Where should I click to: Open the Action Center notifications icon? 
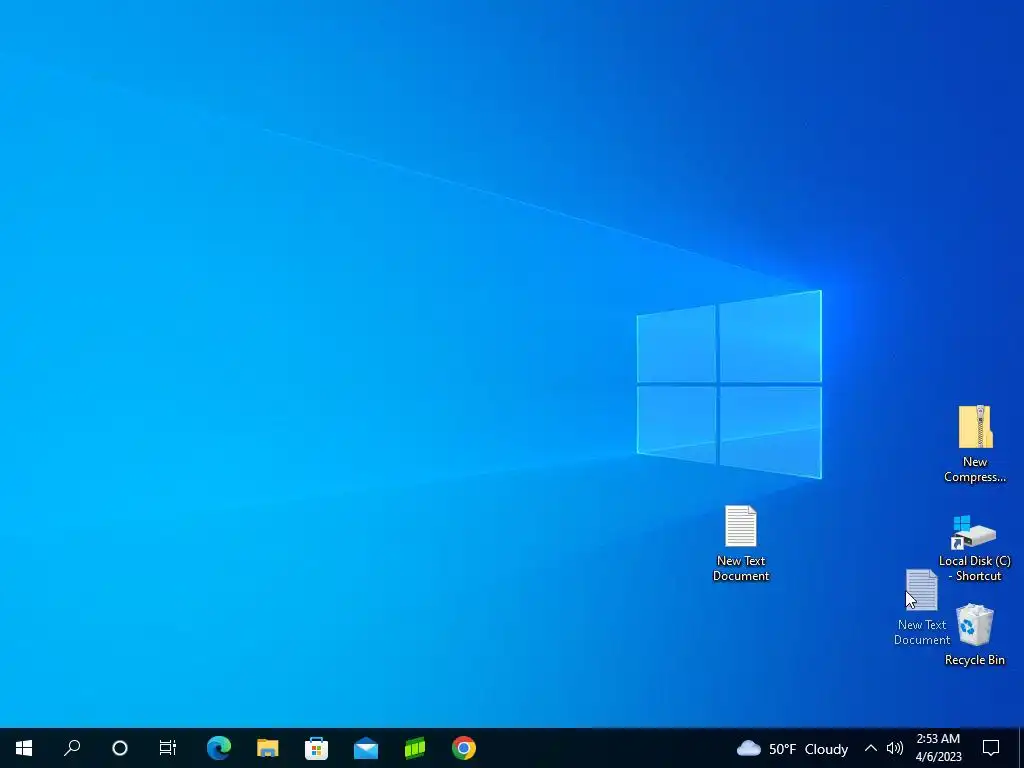[x=991, y=748]
